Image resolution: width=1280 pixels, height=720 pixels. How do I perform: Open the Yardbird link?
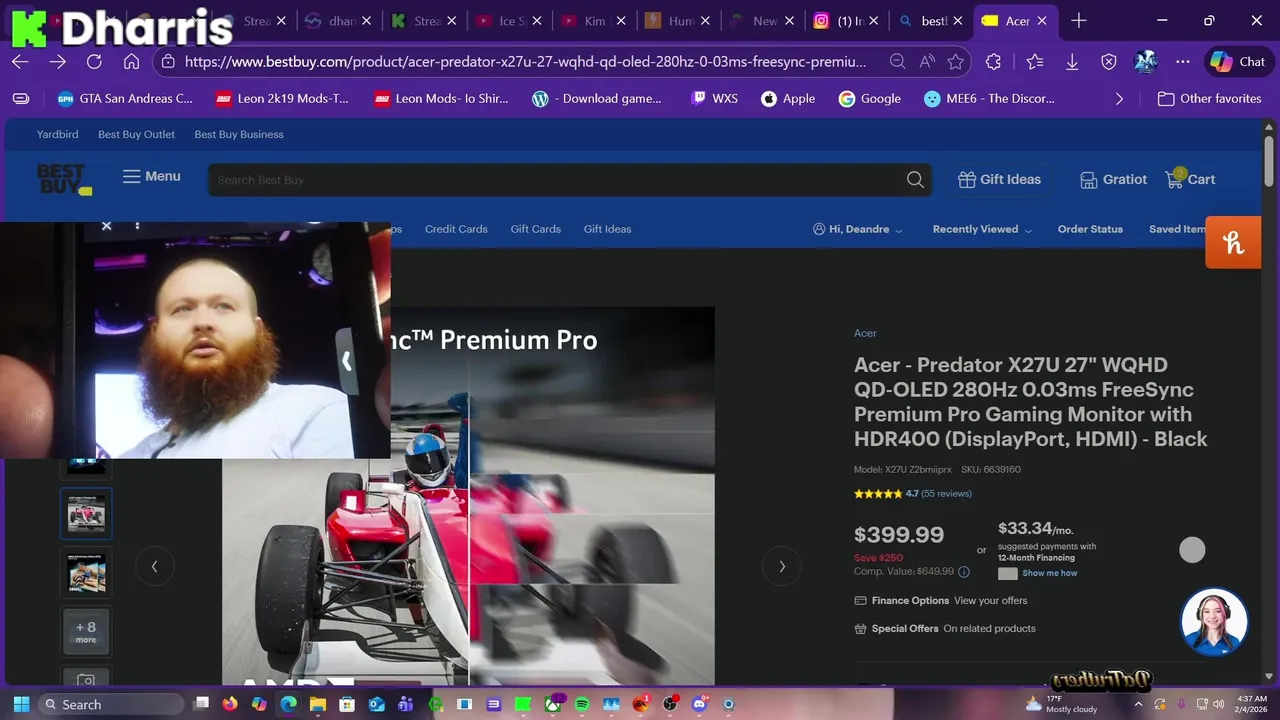pos(57,134)
